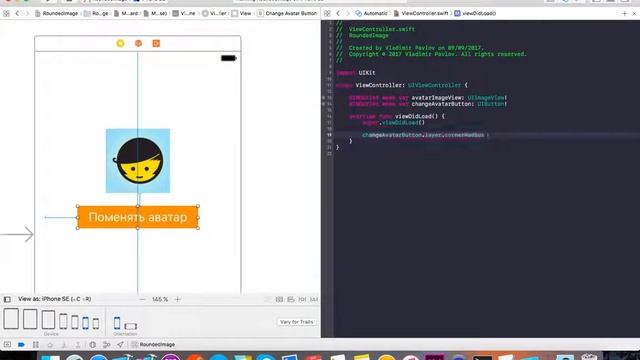Open the 'Vi..ne' scene breadcrumb

[184, 13]
